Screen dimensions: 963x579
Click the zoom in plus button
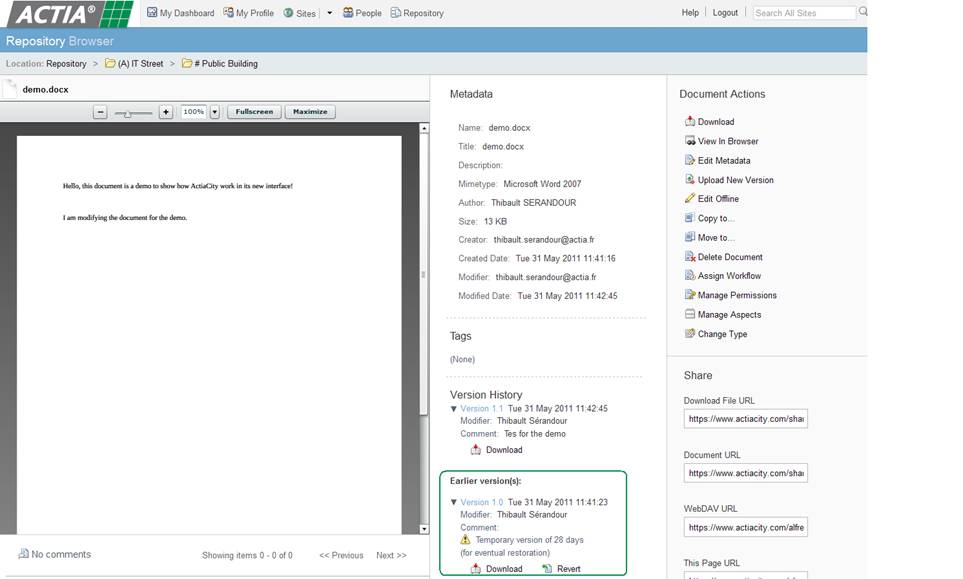166,112
